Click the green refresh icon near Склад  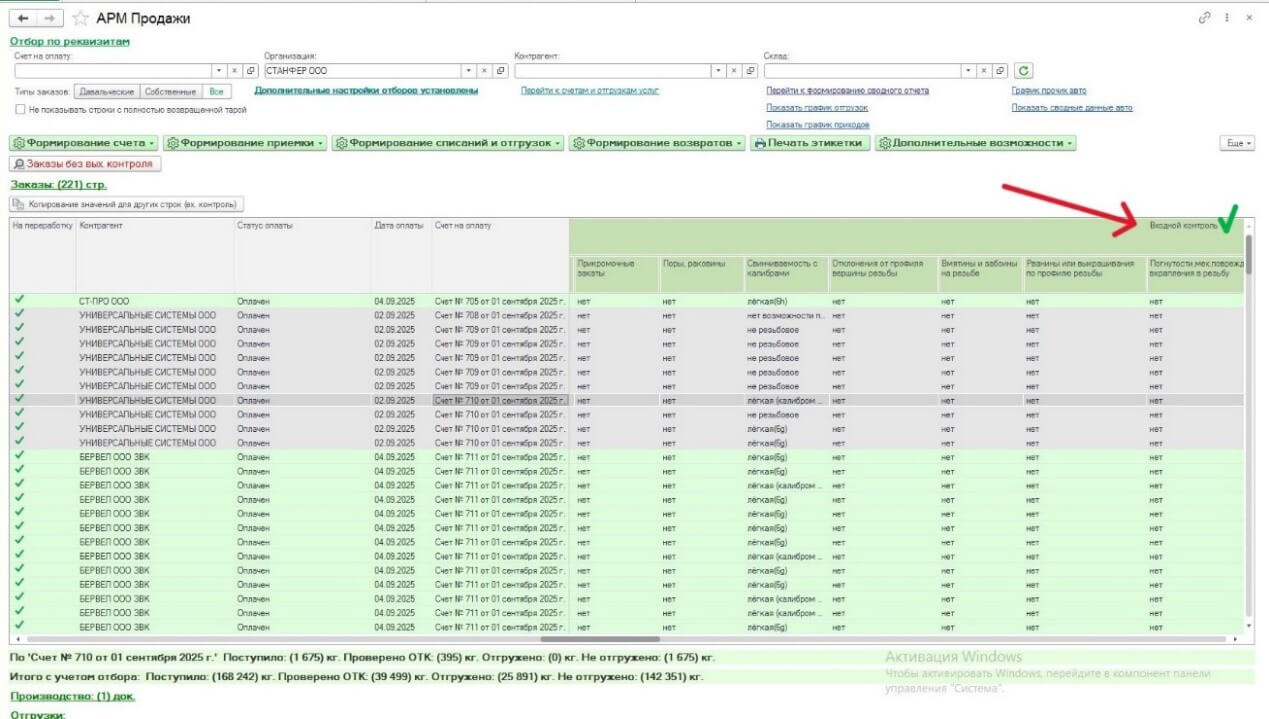tap(1023, 71)
